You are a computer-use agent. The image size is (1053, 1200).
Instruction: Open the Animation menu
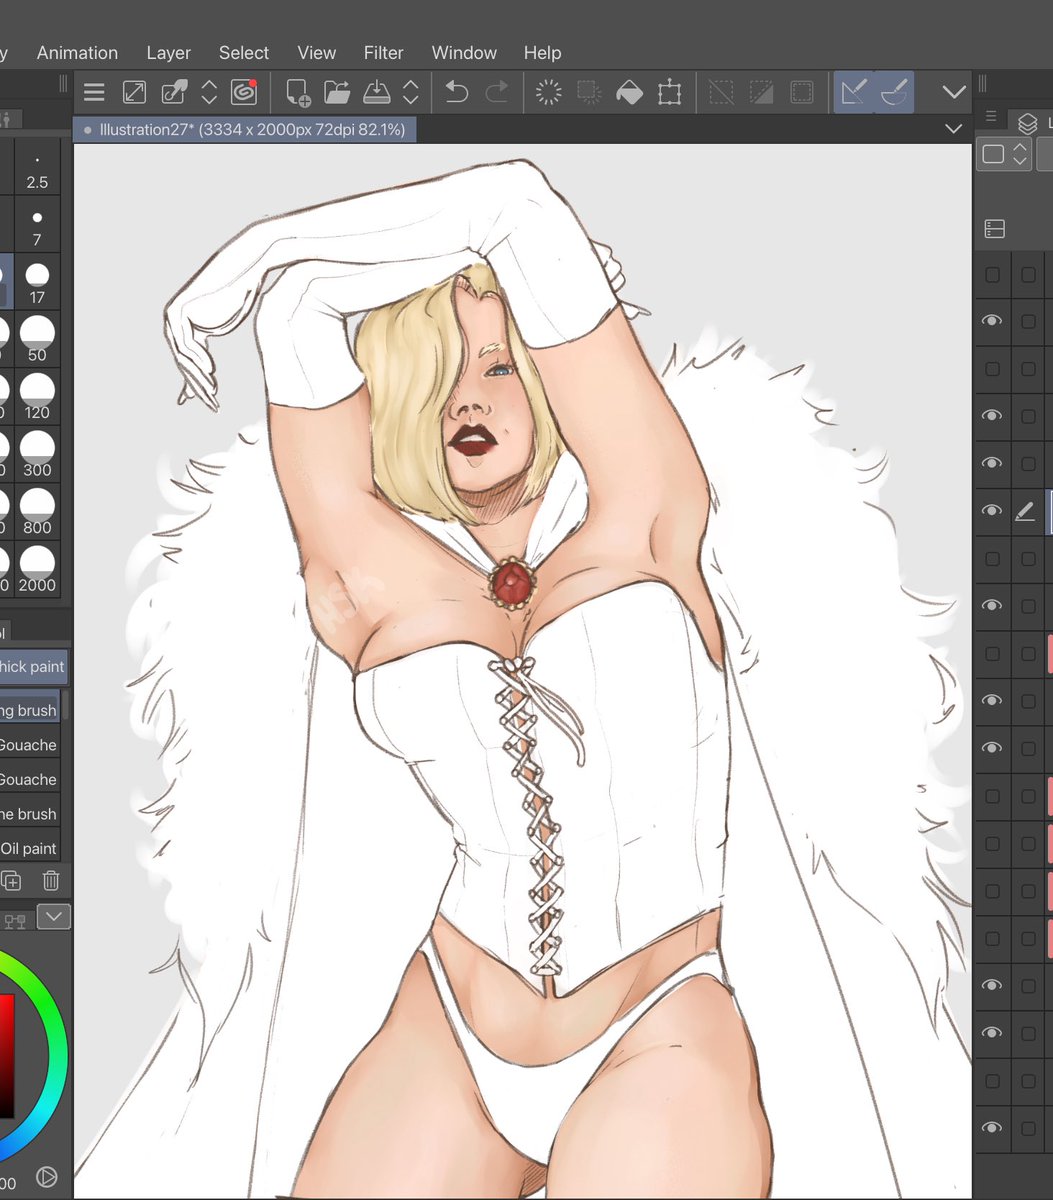coord(77,53)
